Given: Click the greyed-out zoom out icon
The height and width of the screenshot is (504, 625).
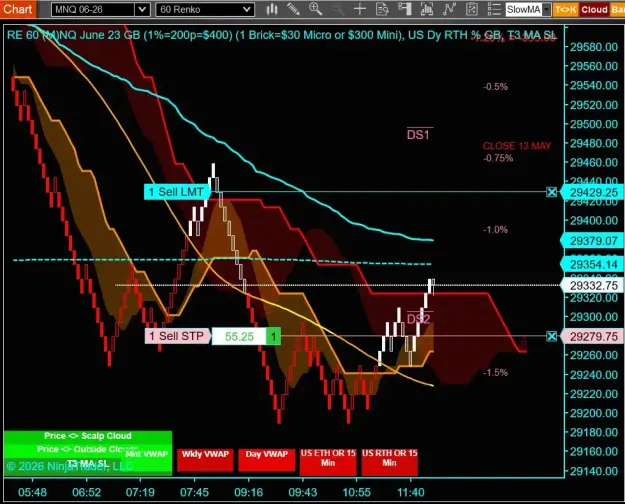Looking at the screenshot, I should click(338, 10).
